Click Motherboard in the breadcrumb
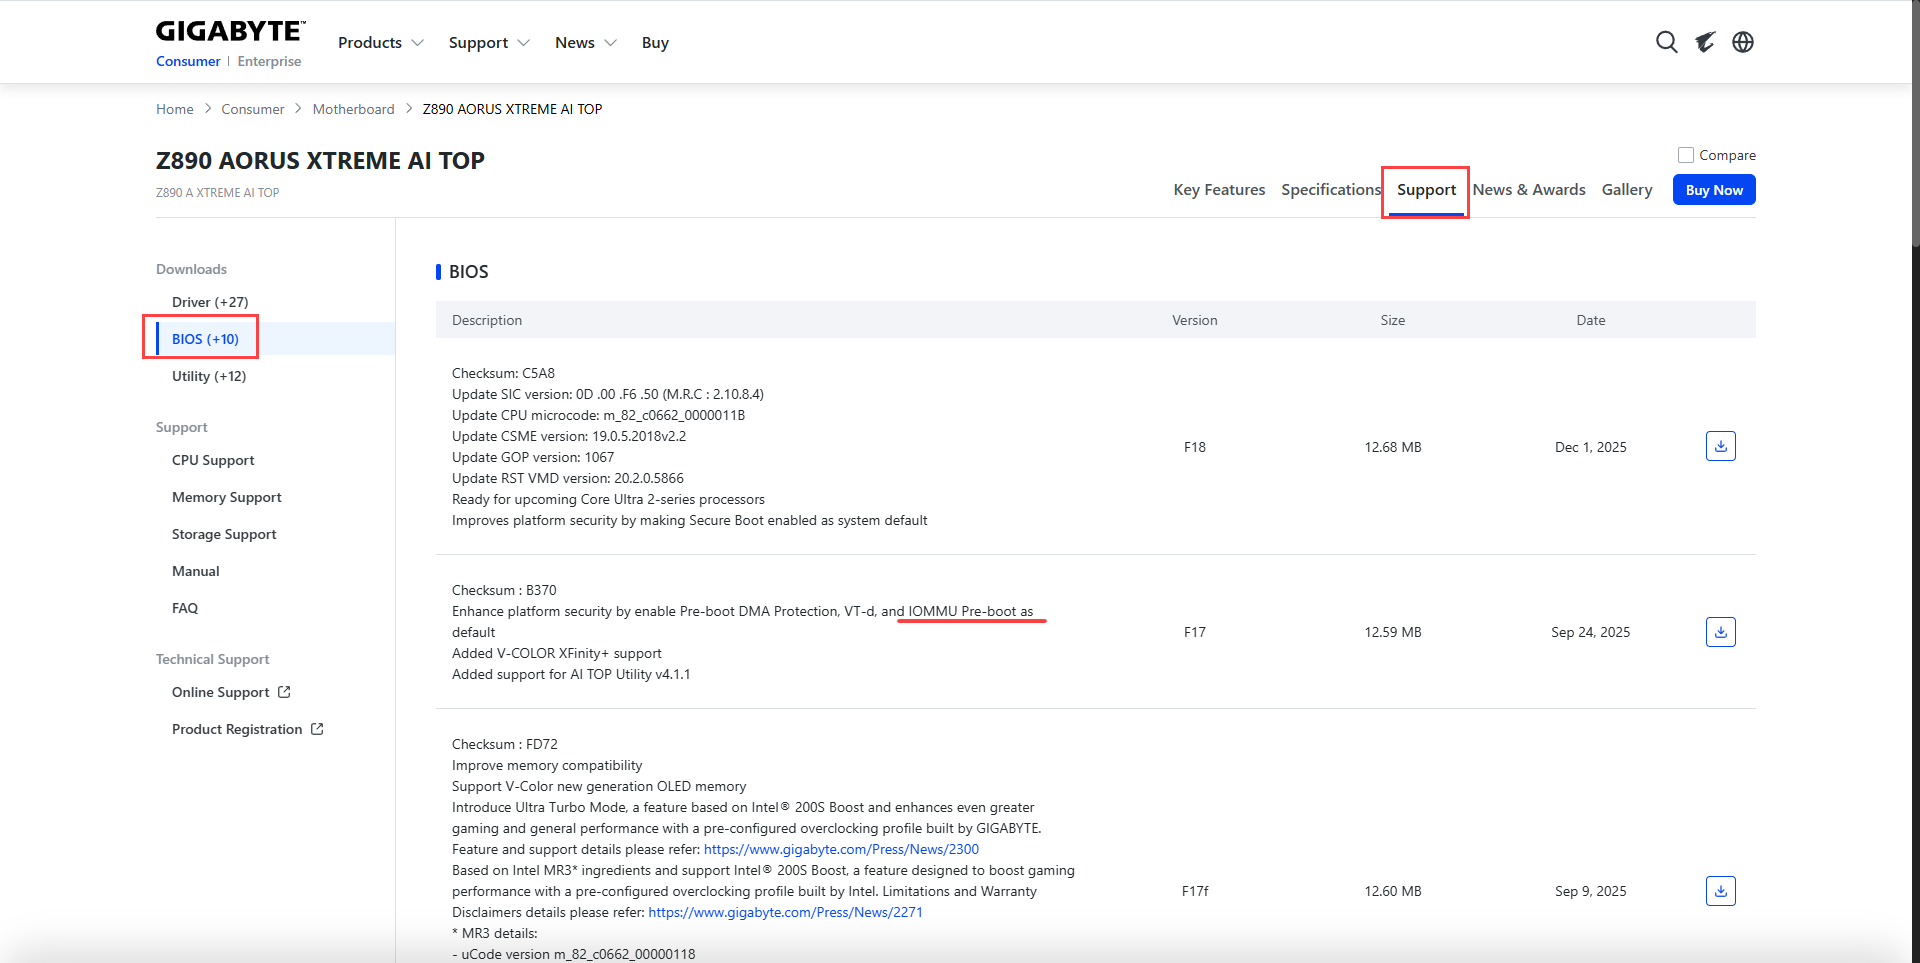Screen dimensions: 1920x963 tap(353, 109)
